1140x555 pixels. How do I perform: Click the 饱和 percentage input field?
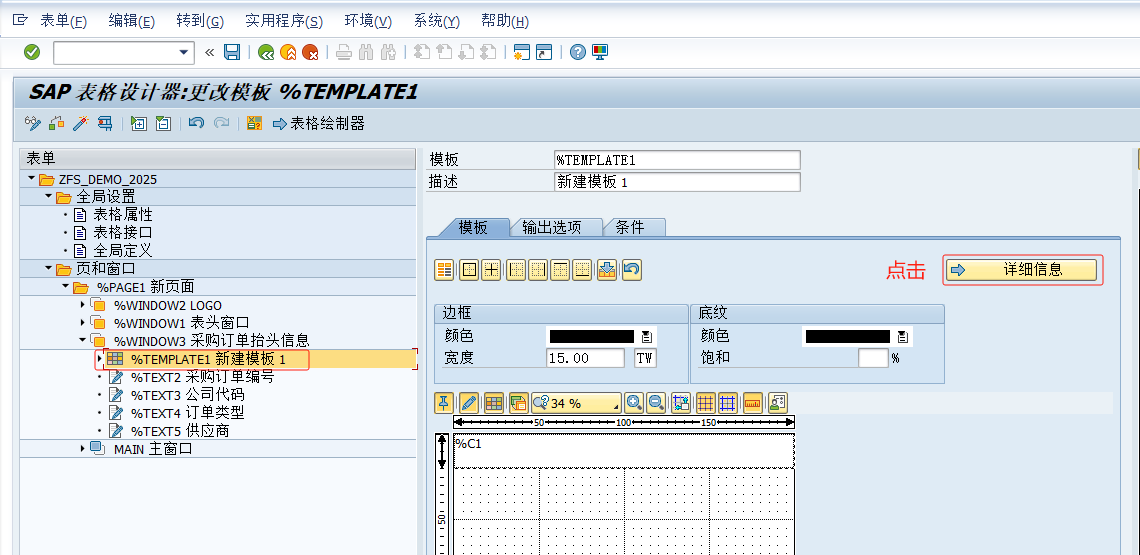[x=873, y=358]
